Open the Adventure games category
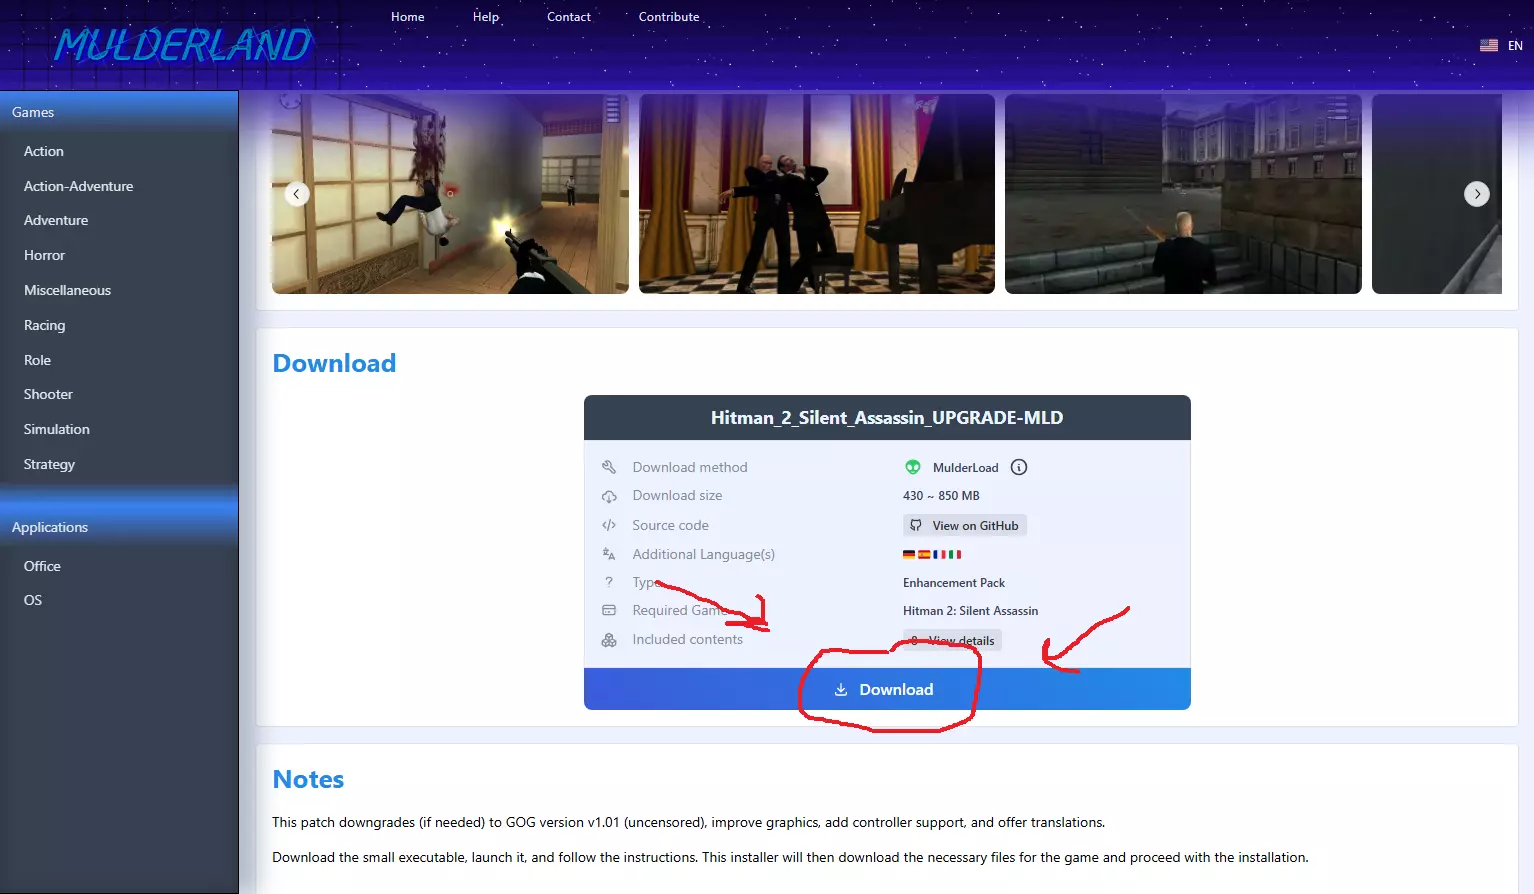Viewport: 1534px width, 894px height. (x=56, y=220)
